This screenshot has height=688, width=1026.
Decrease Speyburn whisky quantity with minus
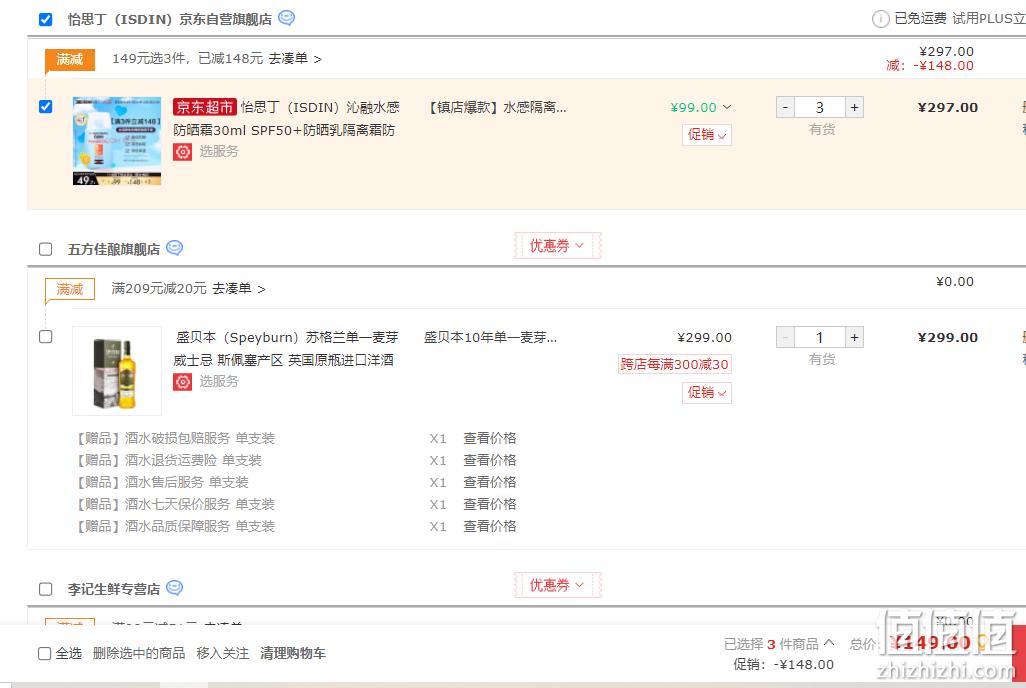(785, 337)
